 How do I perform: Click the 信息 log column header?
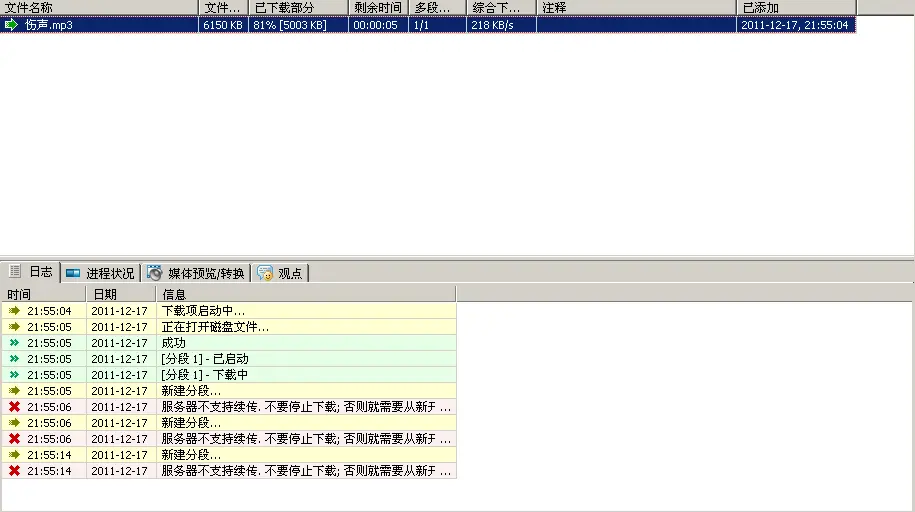point(306,294)
